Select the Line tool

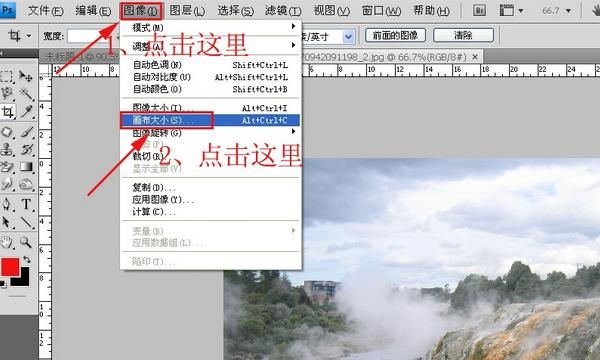pyautogui.click(x=26, y=222)
